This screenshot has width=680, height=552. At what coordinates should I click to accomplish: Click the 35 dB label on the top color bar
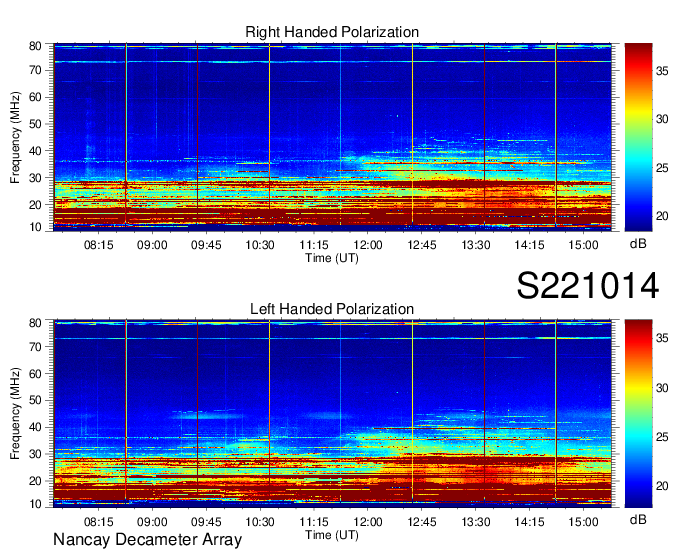[662, 71]
